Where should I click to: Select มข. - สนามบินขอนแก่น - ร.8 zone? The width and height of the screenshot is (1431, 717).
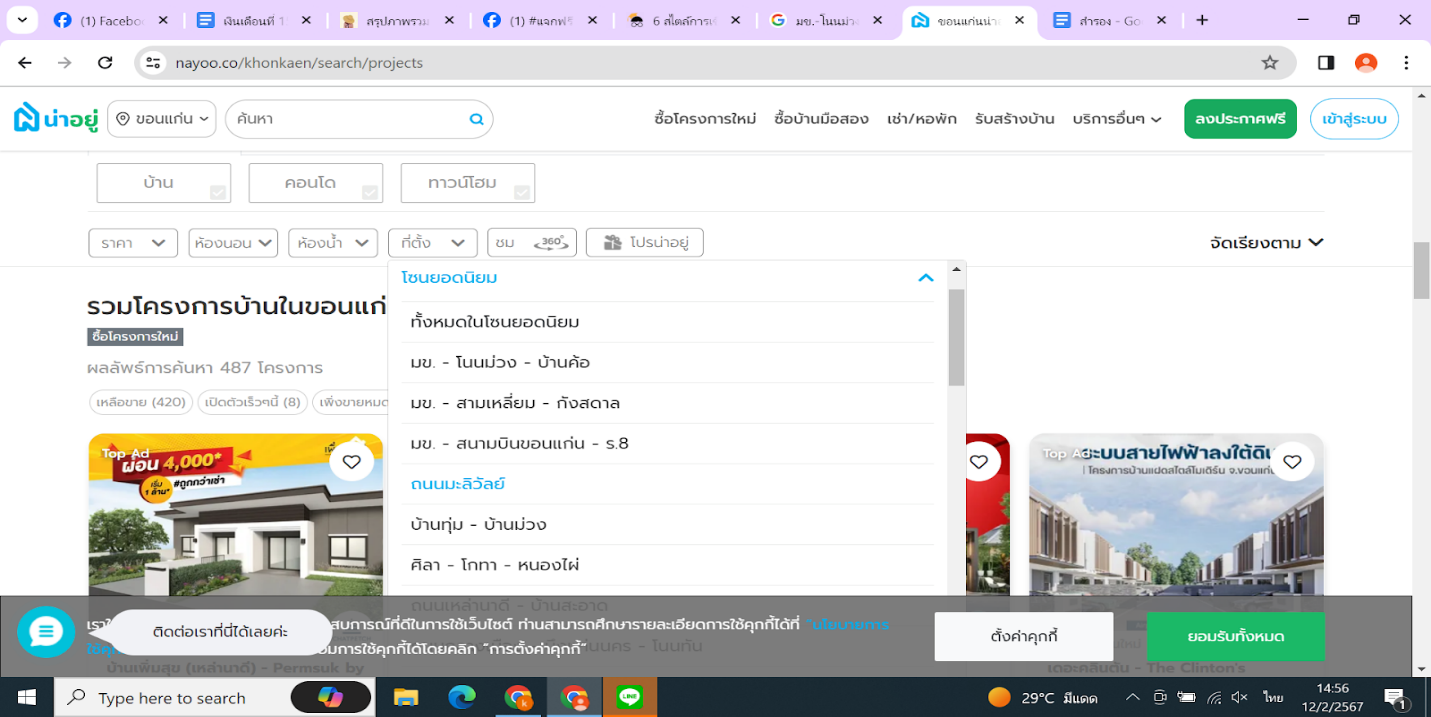[668, 443]
